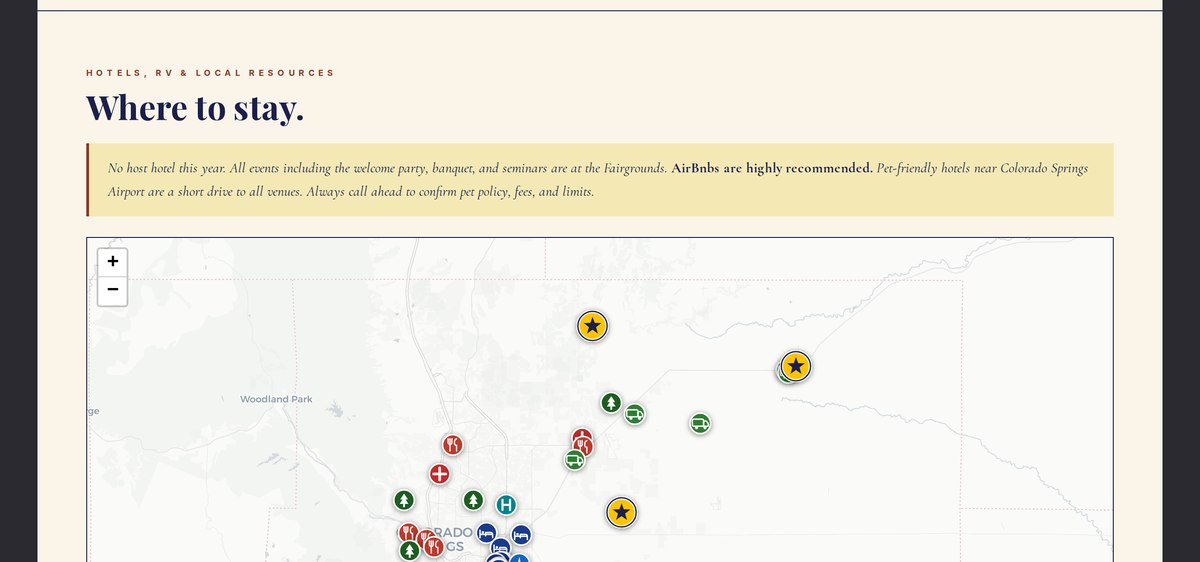Open the rightmost blue hotel bed marker
The width and height of the screenshot is (1200, 562).
click(521, 535)
